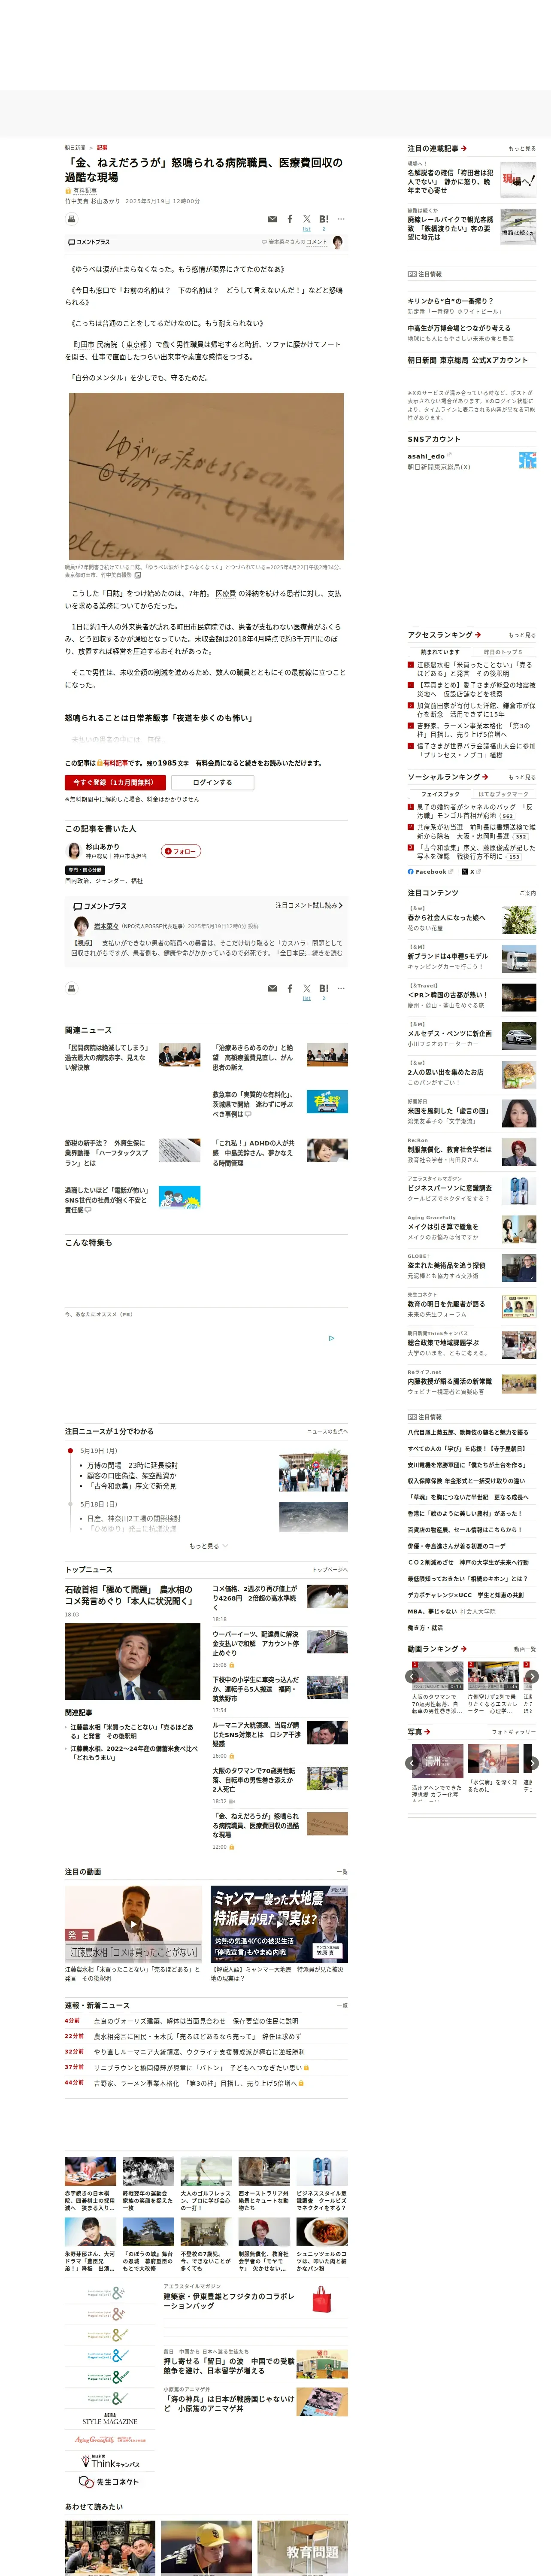
Task: Click 杉山あかり author avatar
Action: [x=73, y=851]
